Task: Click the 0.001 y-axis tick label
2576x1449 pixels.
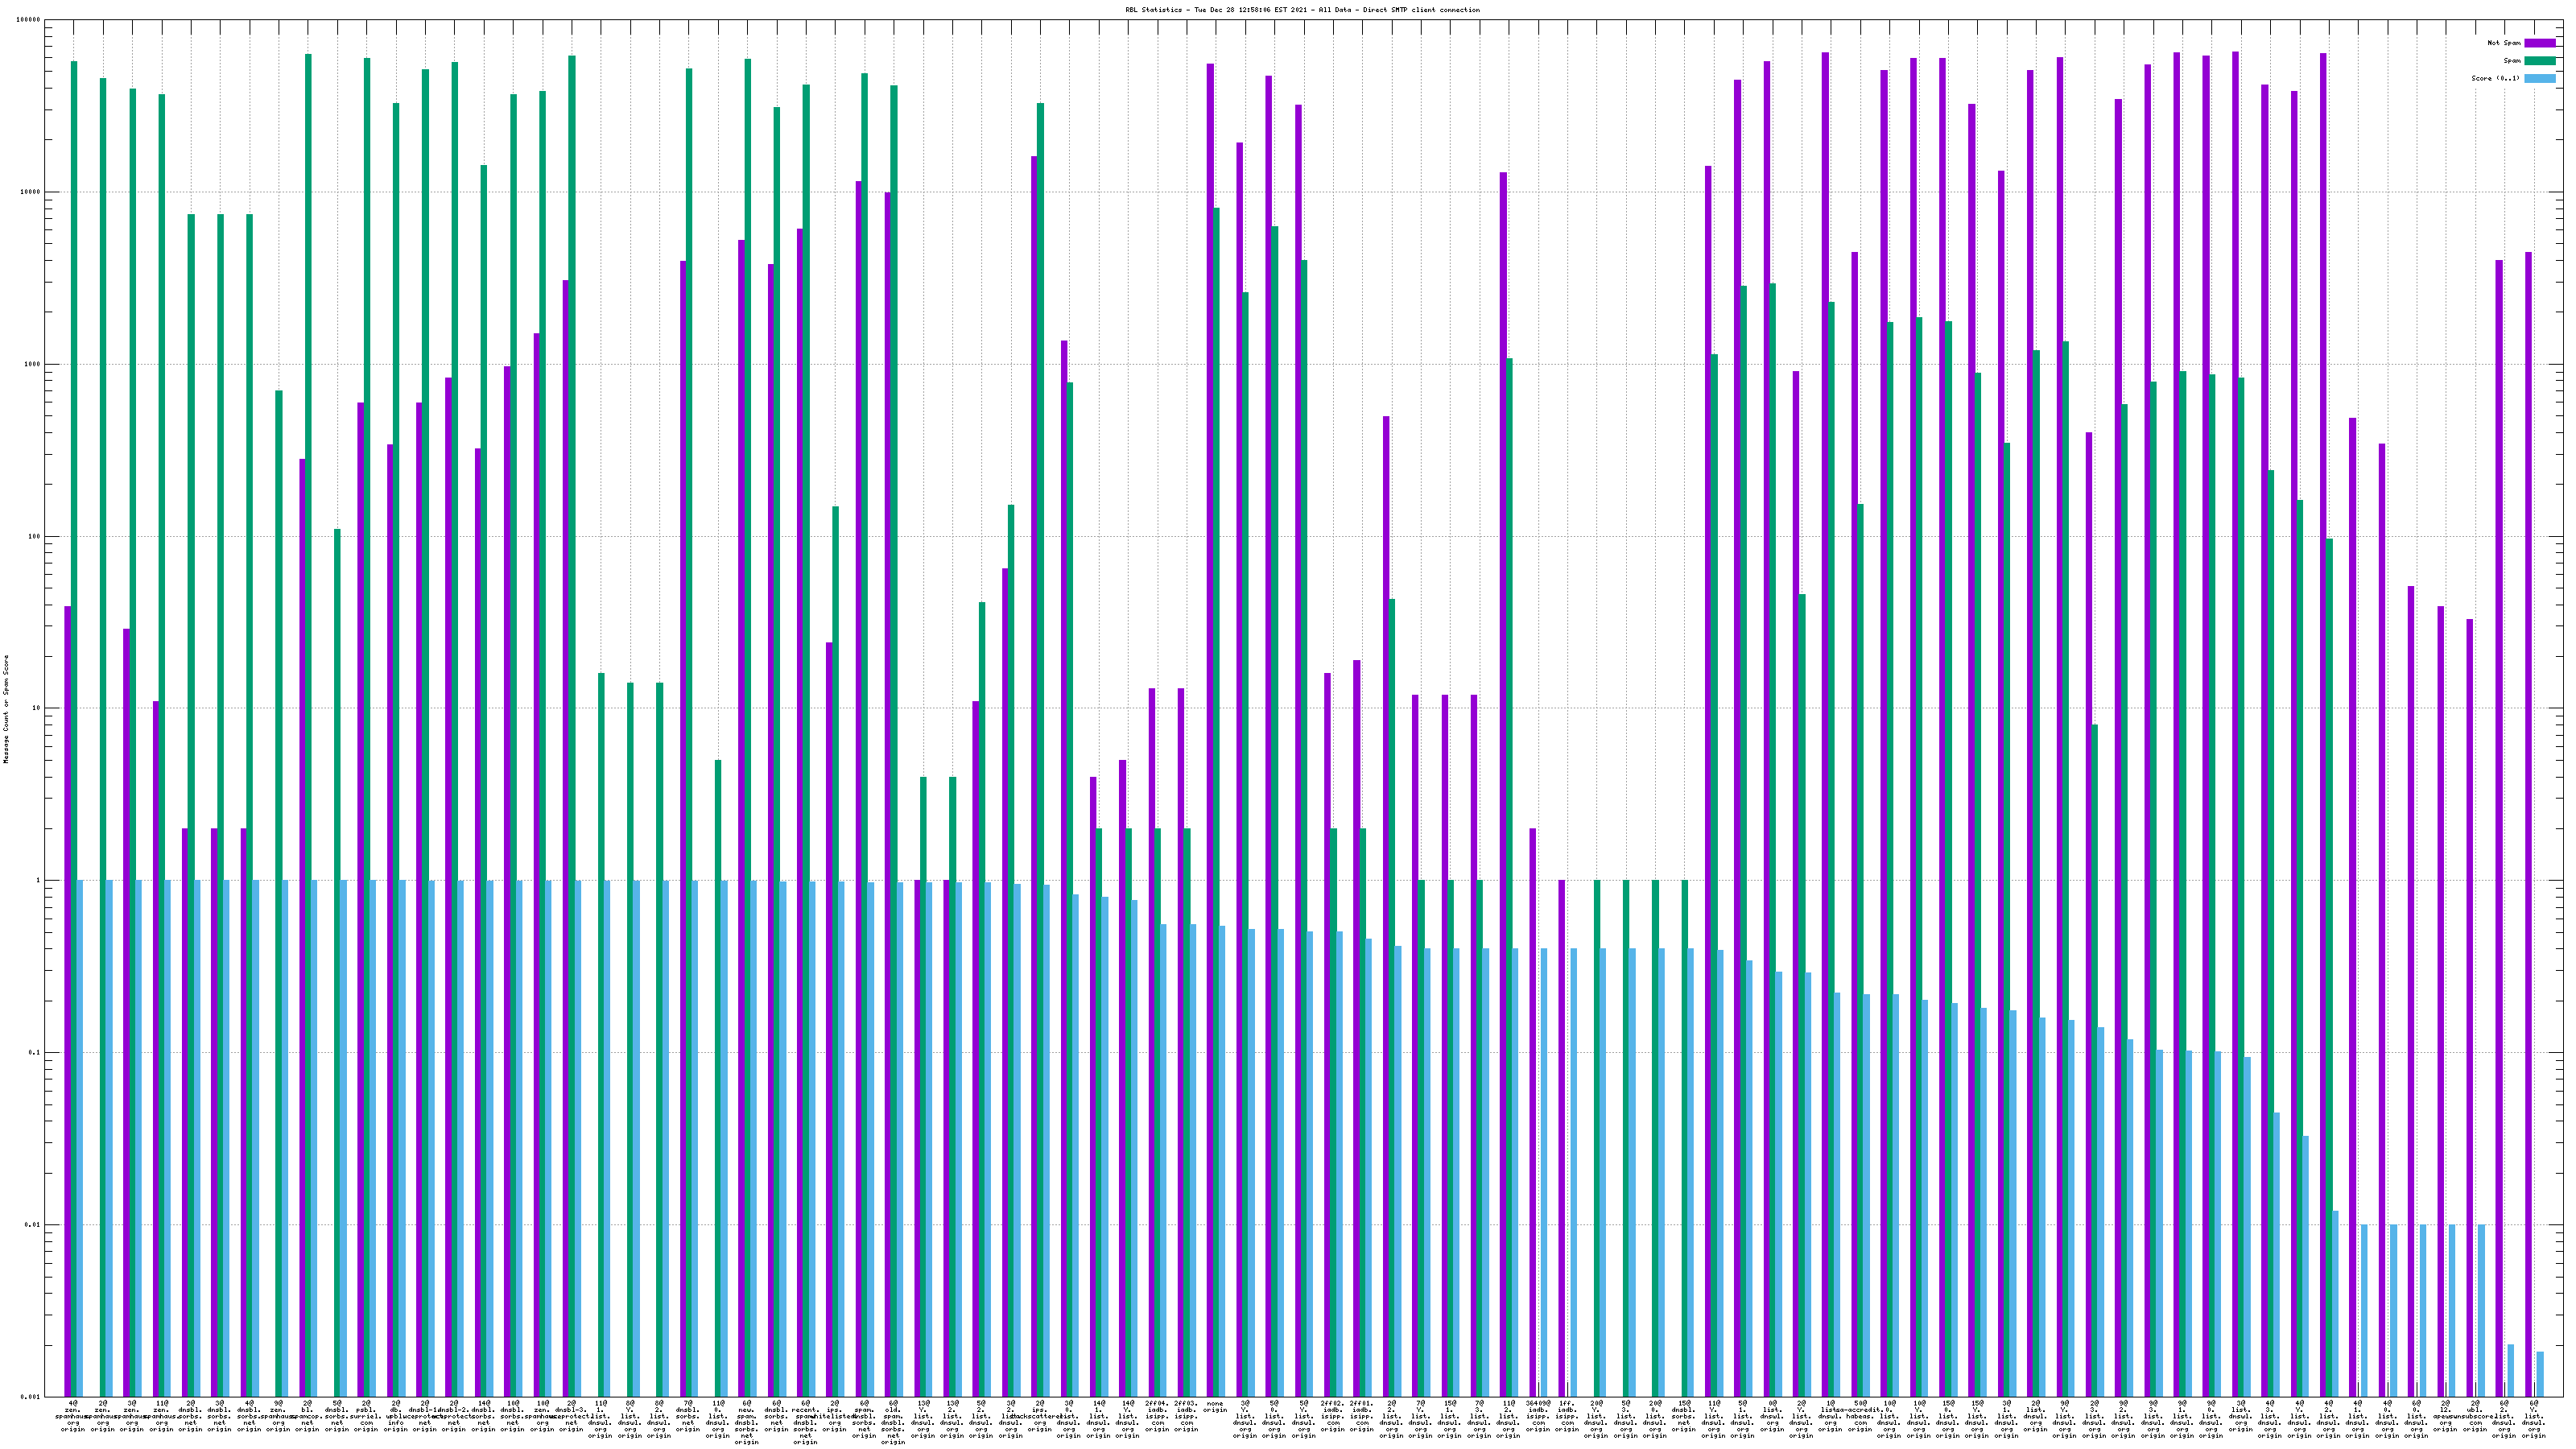Action: tap(30, 1397)
